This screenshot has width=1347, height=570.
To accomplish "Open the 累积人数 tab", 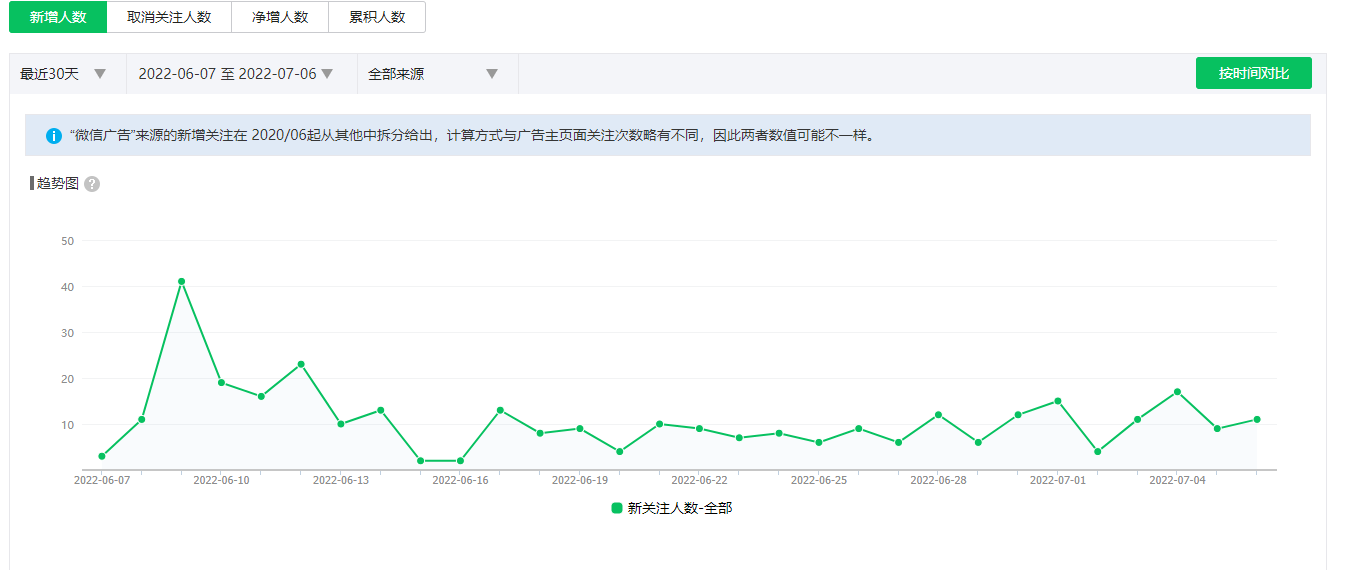I will [377, 17].
